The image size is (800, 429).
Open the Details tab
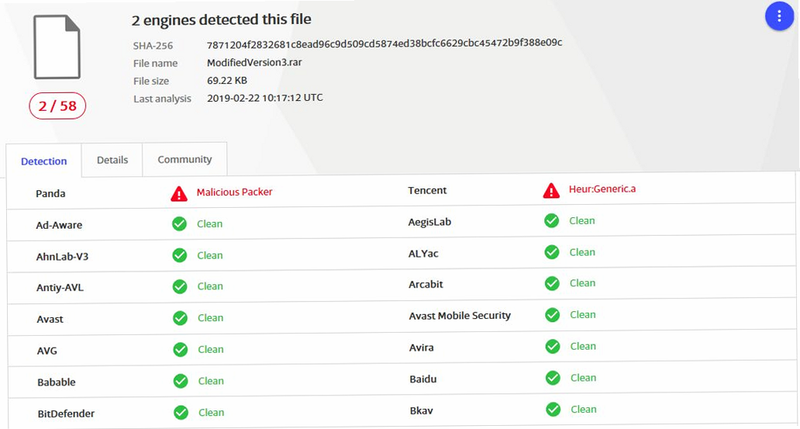coord(112,160)
